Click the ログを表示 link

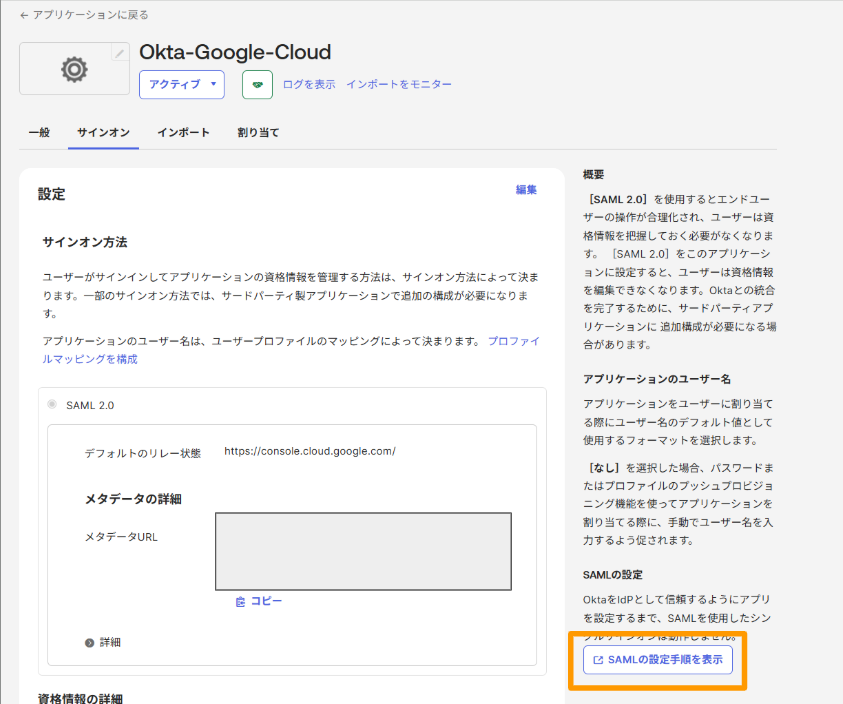(310, 85)
